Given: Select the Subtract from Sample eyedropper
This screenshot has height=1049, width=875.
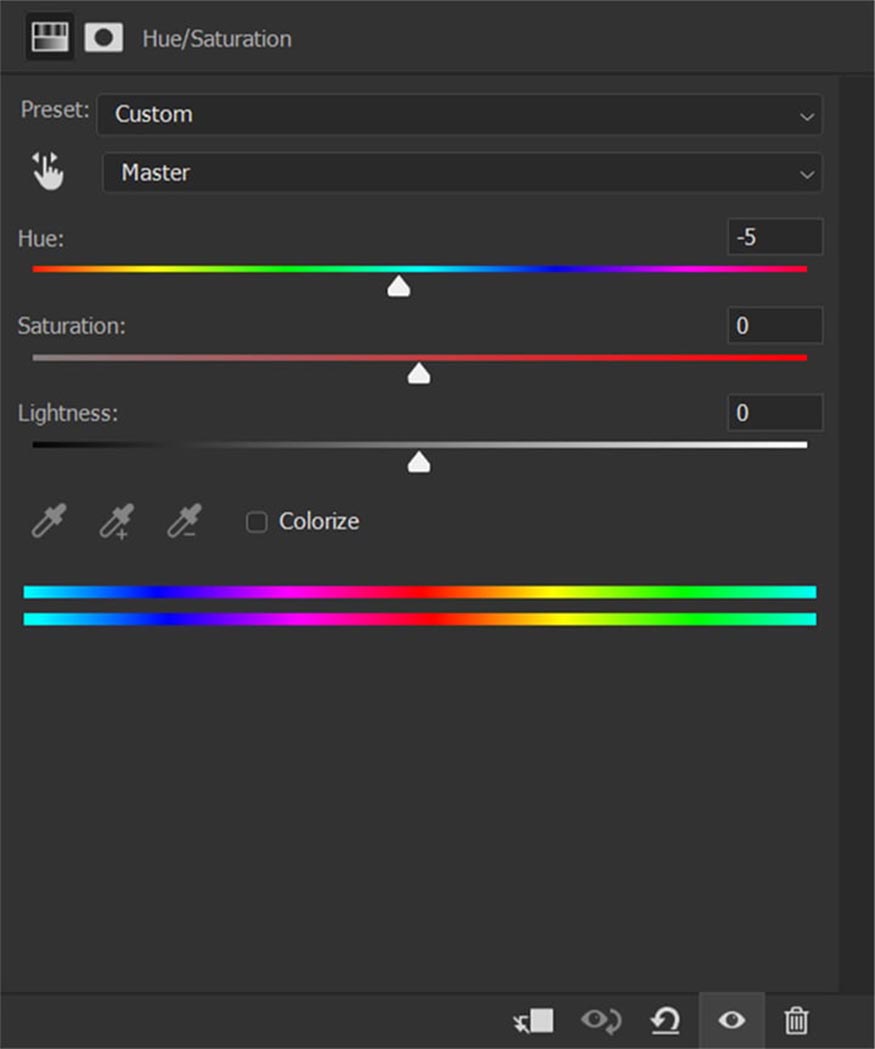Looking at the screenshot, I should coord(184,521).
